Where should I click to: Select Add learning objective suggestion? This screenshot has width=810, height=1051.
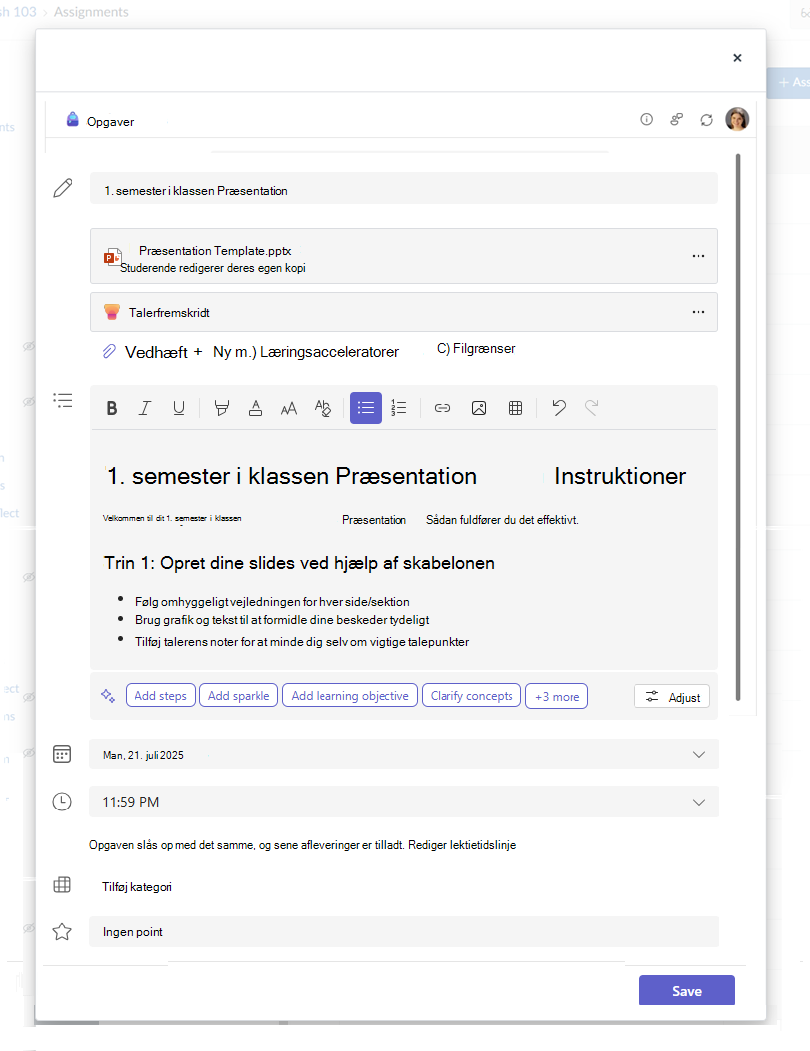coord(350,696)
